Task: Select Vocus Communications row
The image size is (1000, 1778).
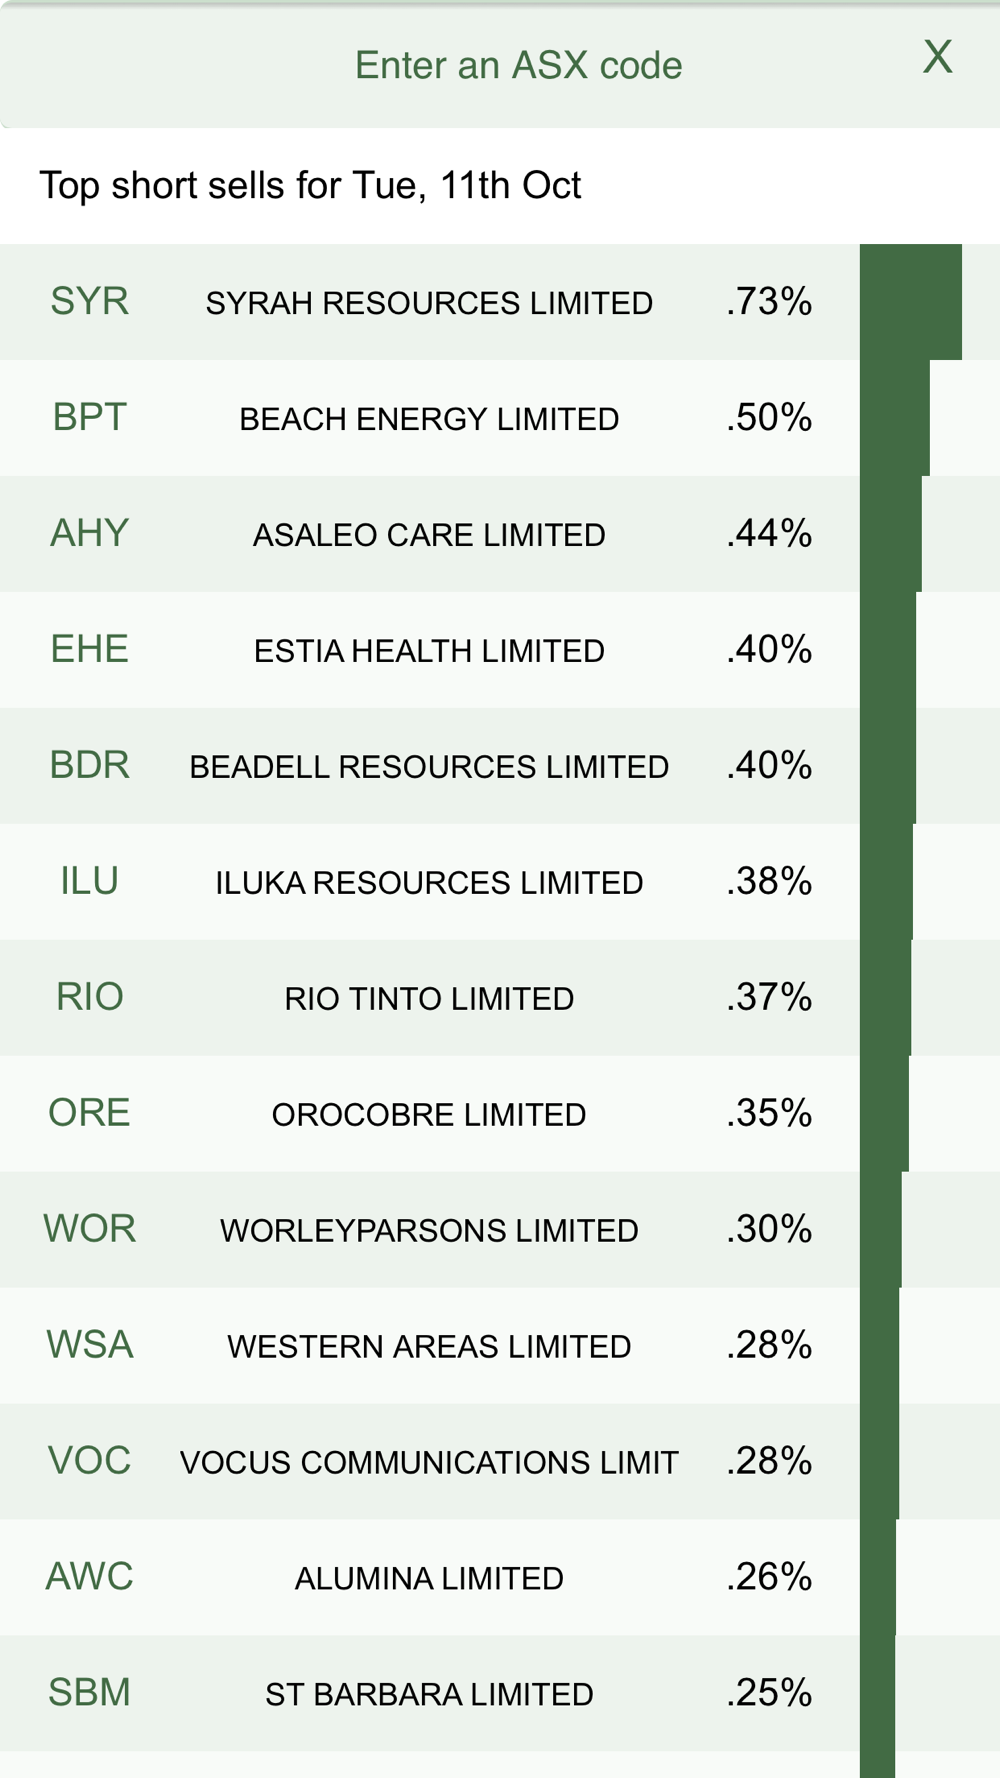Action: click(x=500, y=1462)
